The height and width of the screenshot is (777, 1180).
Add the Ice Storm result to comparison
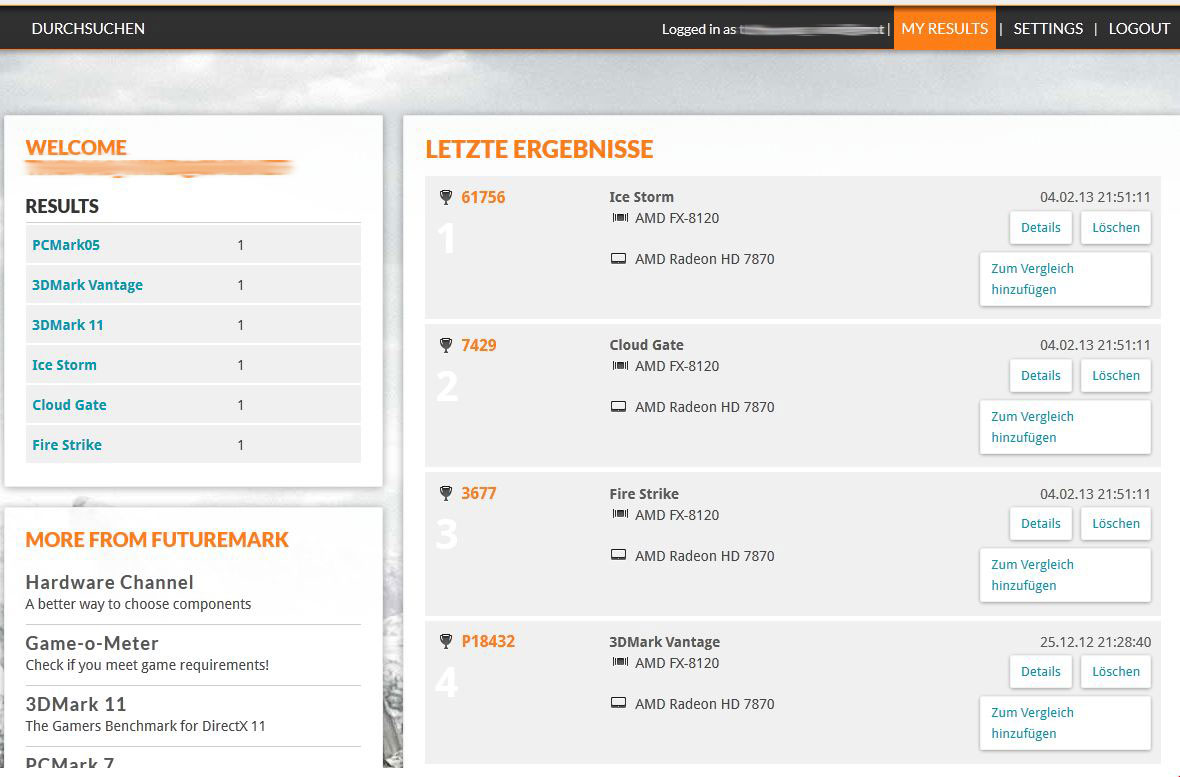coord(1065,279)
